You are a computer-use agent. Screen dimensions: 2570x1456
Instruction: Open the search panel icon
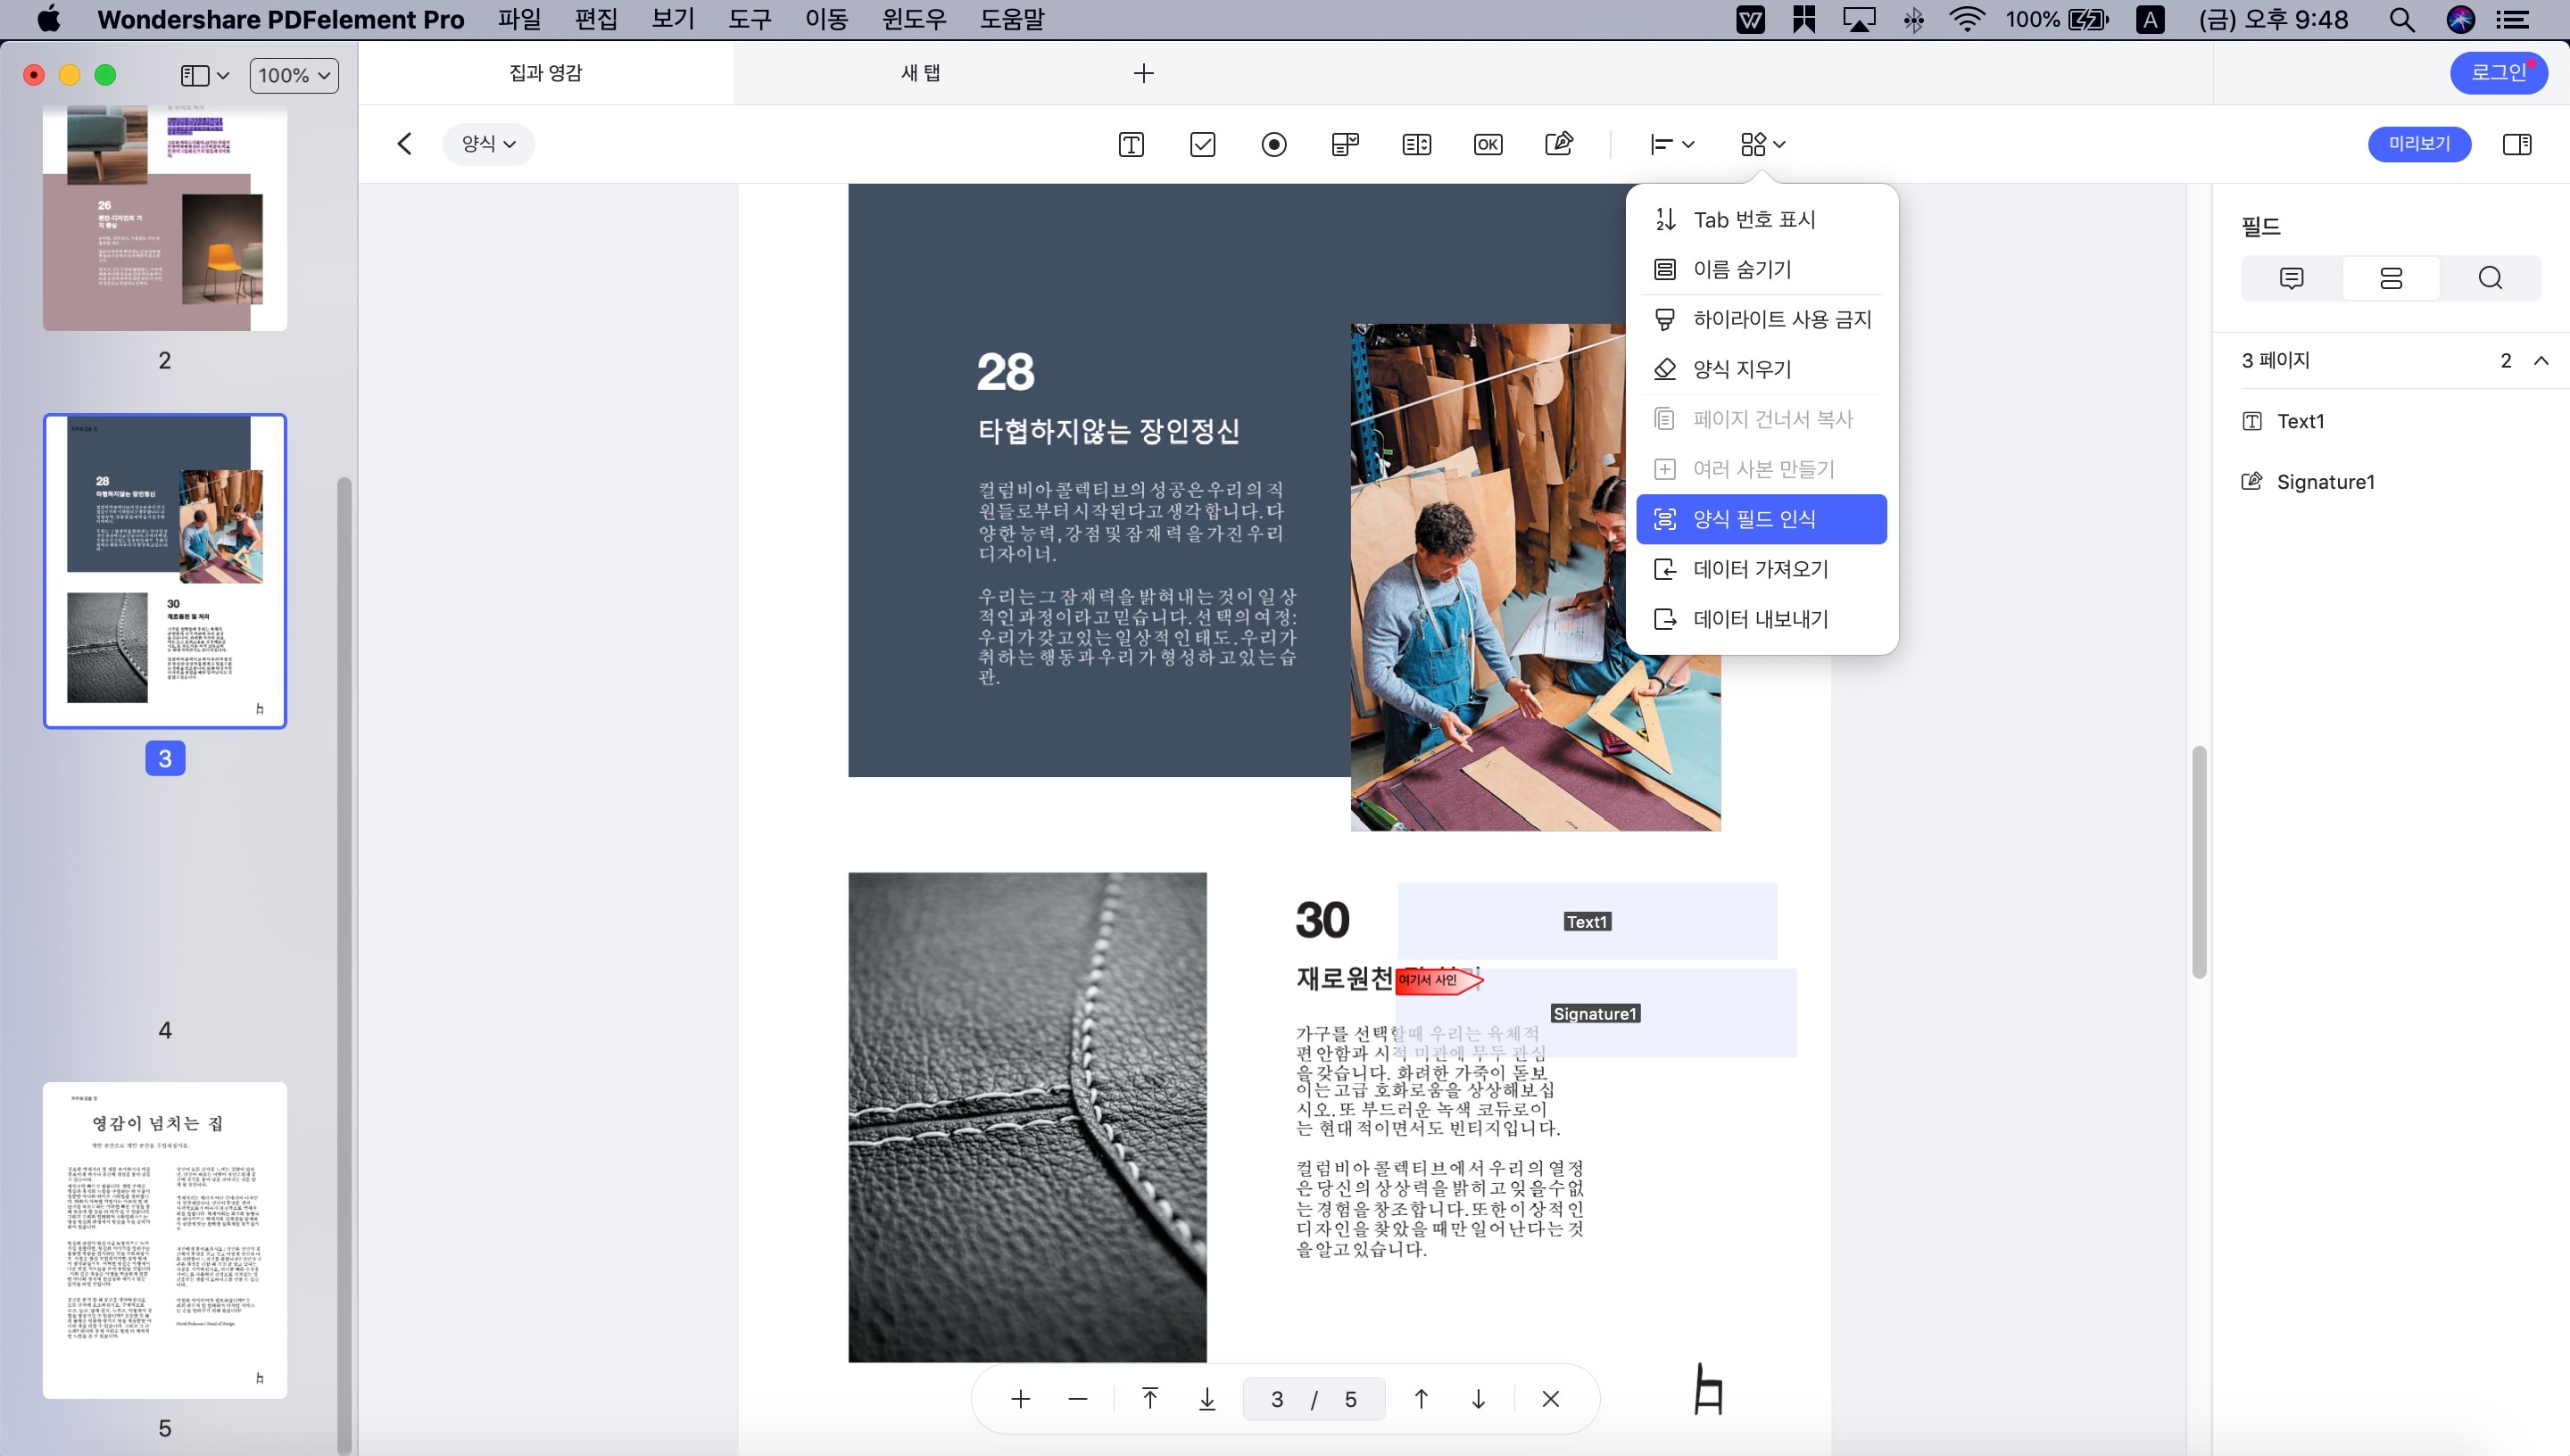(2490, 278)
